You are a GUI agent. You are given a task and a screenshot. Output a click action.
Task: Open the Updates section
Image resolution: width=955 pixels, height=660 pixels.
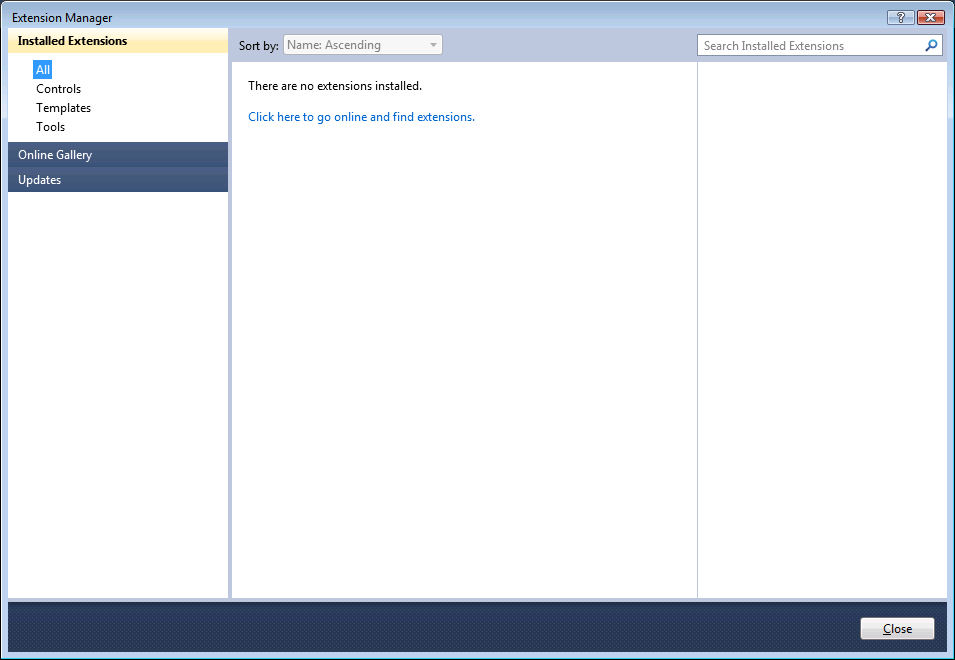tap(118, 180)
